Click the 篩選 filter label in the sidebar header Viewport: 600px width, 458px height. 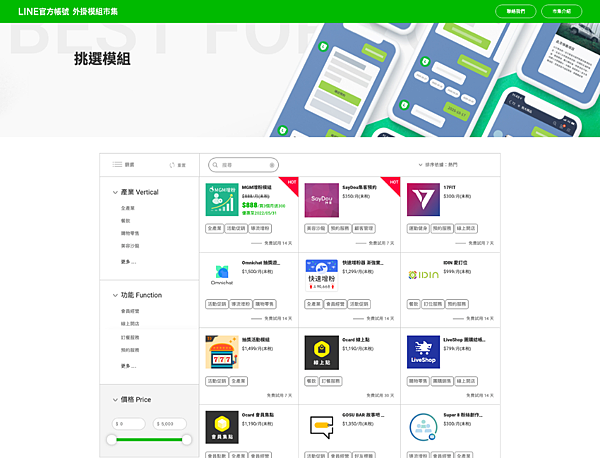point(129,165)
